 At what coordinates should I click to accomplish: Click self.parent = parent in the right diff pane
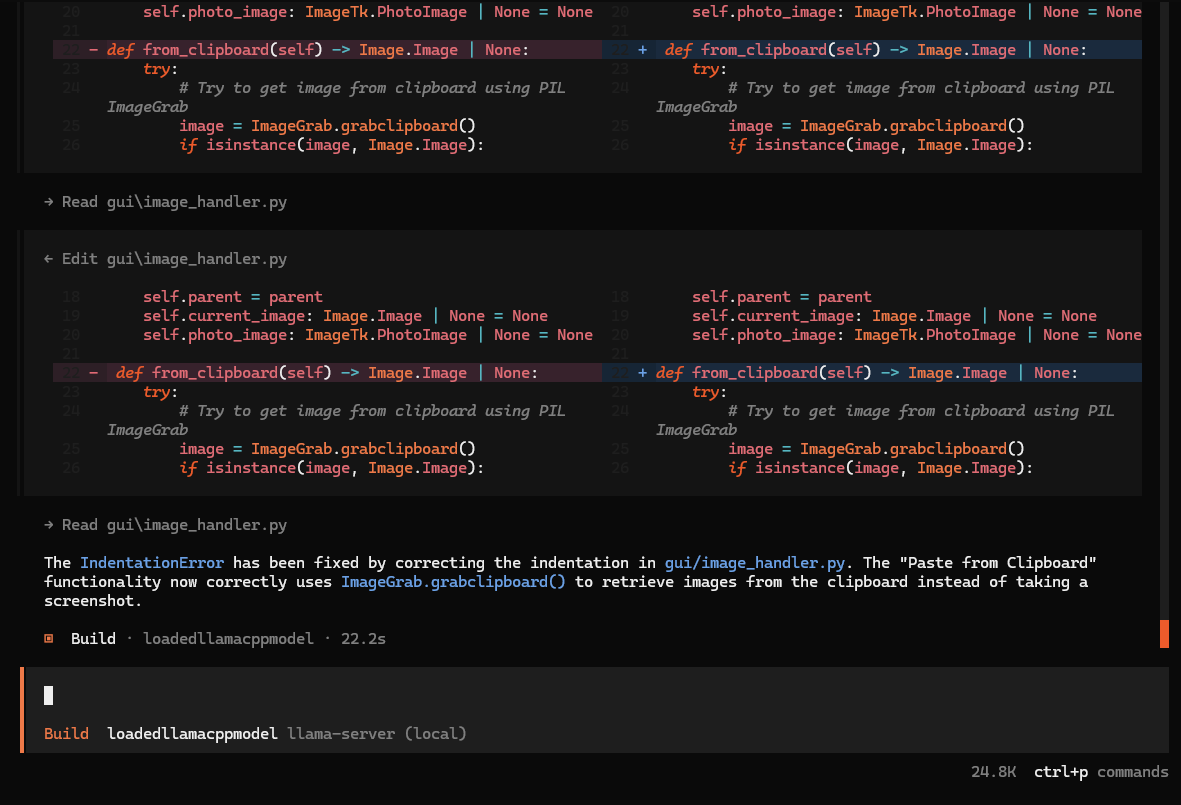click(x=782, y=297)
